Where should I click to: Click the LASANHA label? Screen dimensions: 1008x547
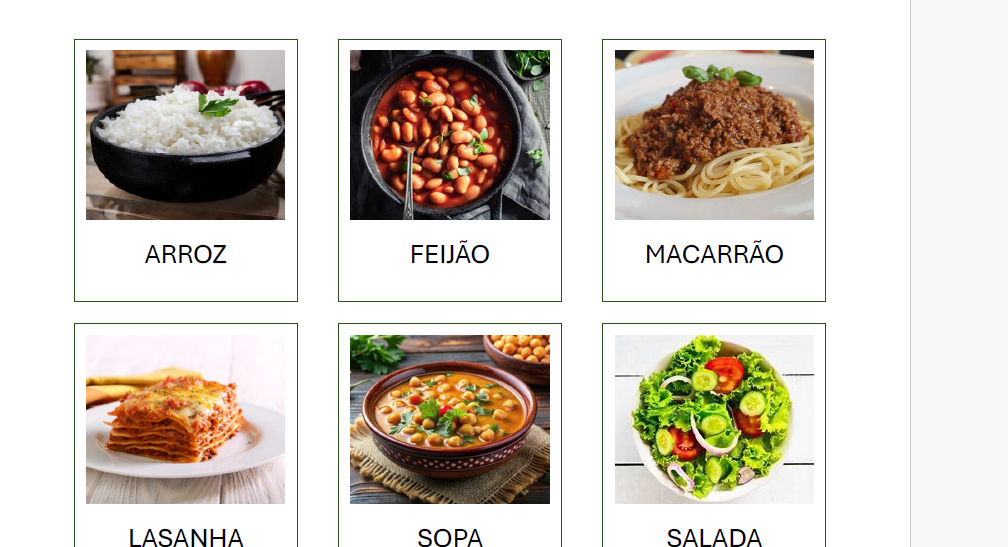(x=186, y=537)
